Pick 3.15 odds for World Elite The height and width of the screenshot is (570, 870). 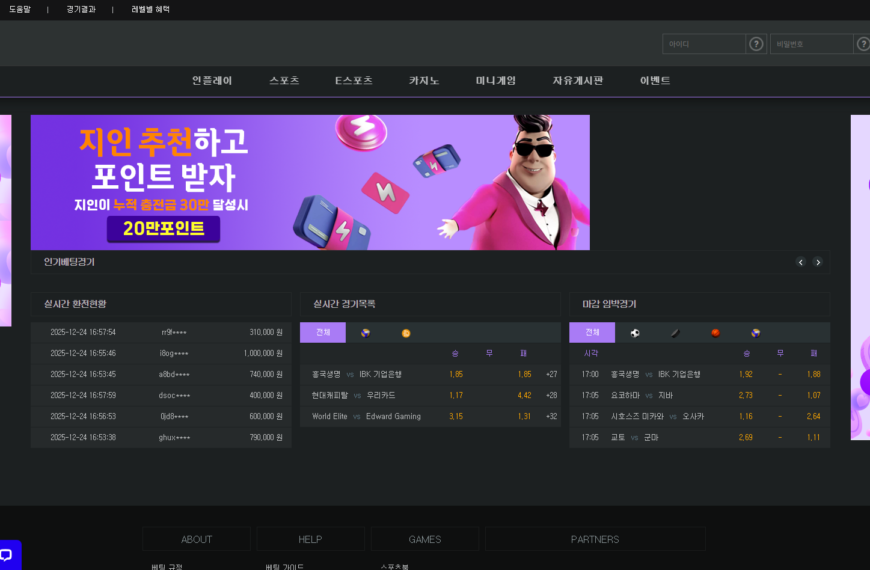click(456, 416)
